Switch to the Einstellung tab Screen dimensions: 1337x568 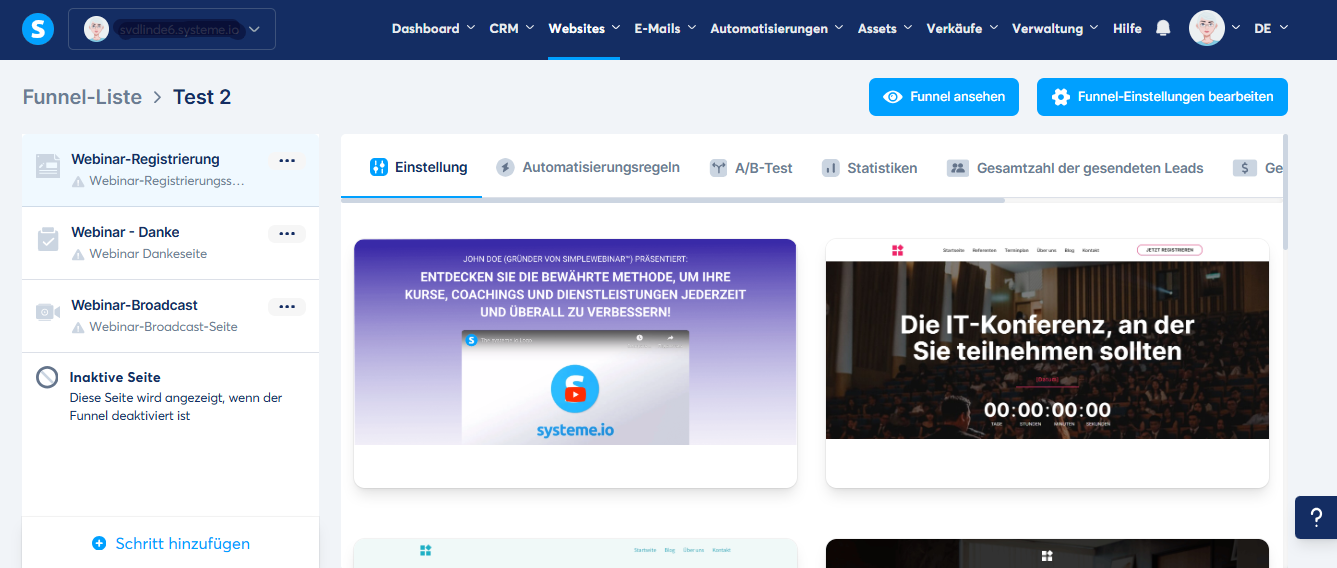click(418, 168)
